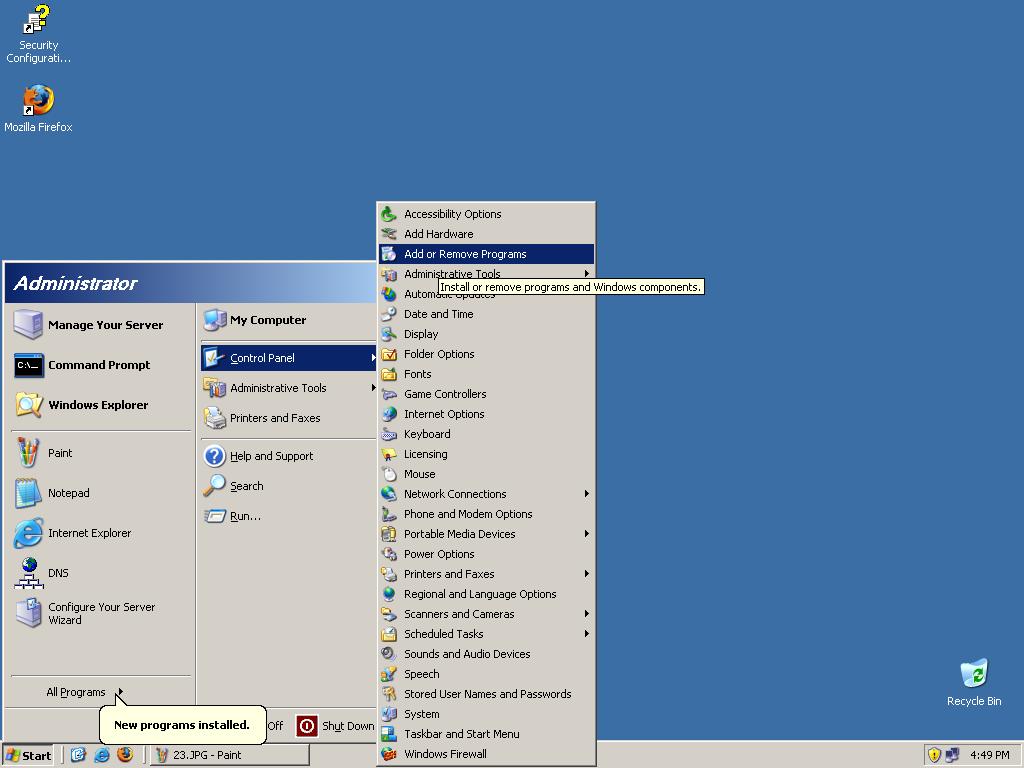Viewport: 1024px width, 768px height.
Task: Expand the All Programs arrow
Action: point(121,692)
